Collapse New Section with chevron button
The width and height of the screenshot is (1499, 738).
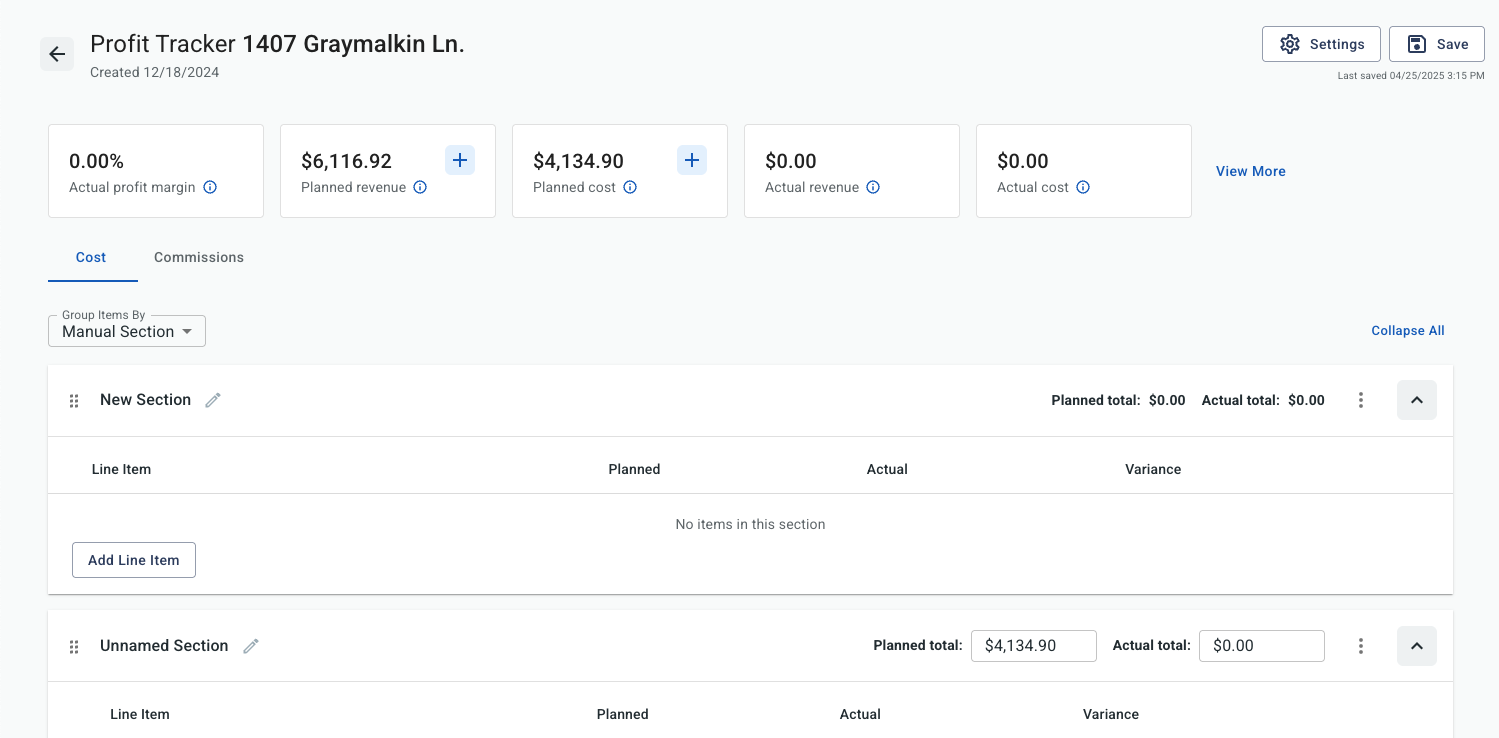point(1417,400)
